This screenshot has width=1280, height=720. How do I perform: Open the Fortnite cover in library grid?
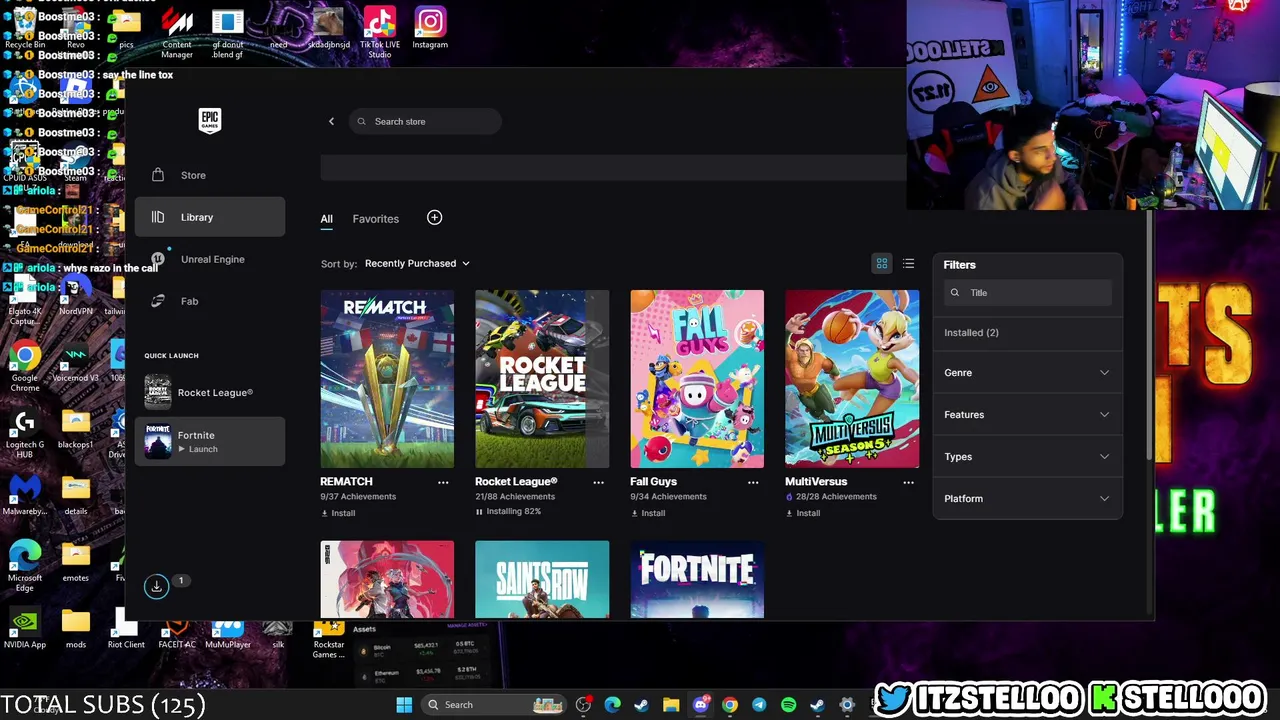697,579
